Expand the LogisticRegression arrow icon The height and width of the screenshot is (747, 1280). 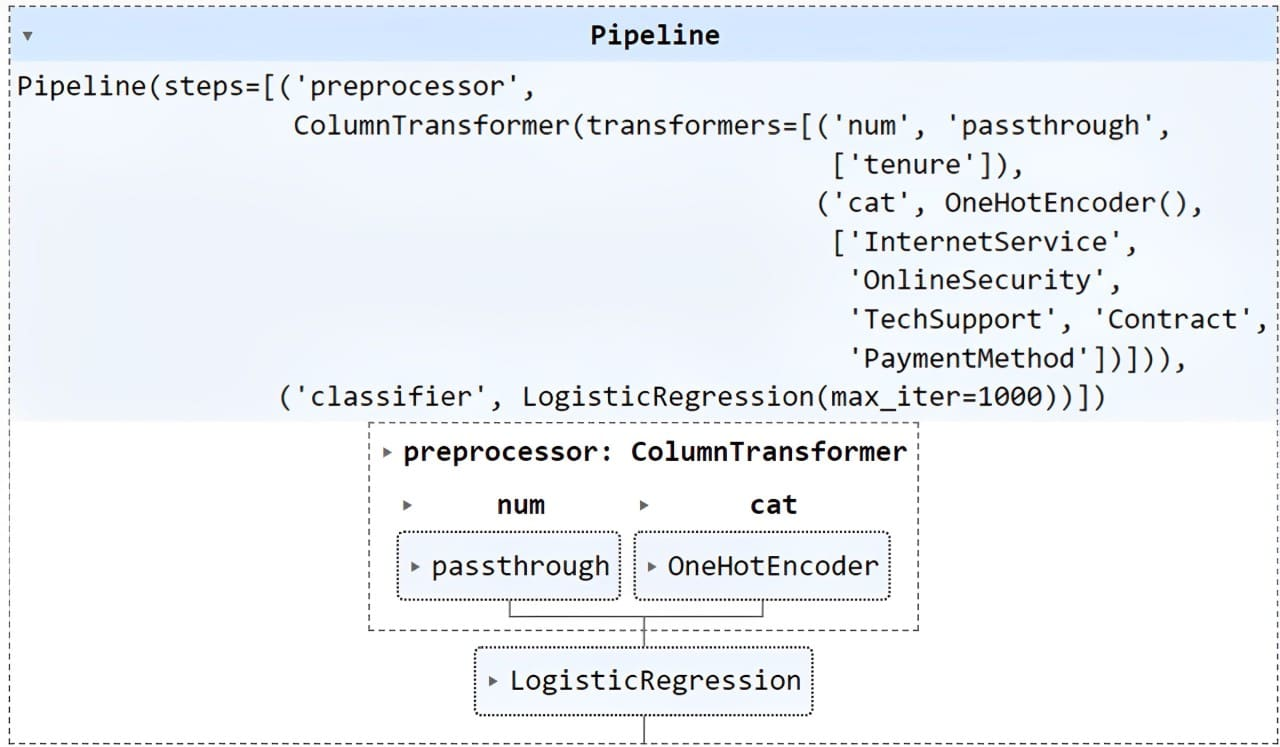494,681
